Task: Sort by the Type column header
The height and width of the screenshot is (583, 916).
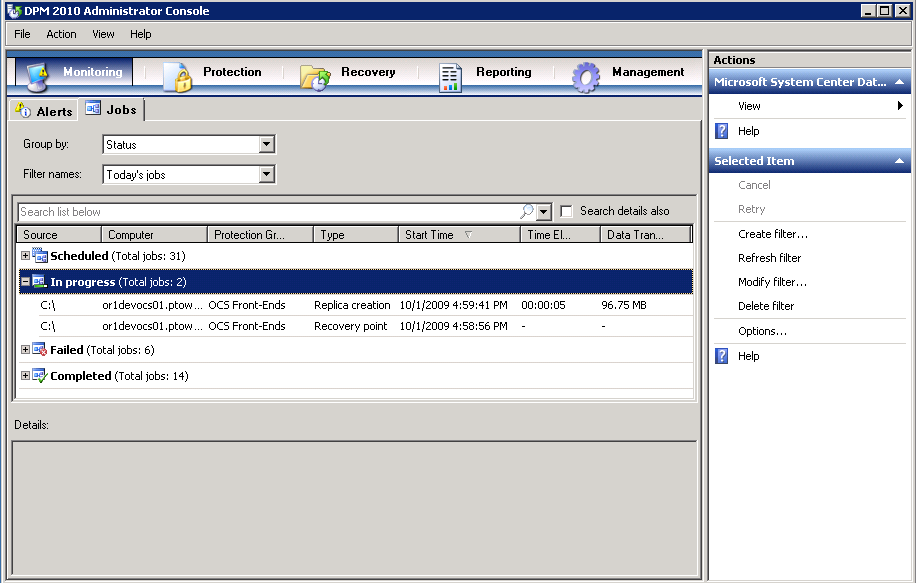Action: click(x=356, y=234)
